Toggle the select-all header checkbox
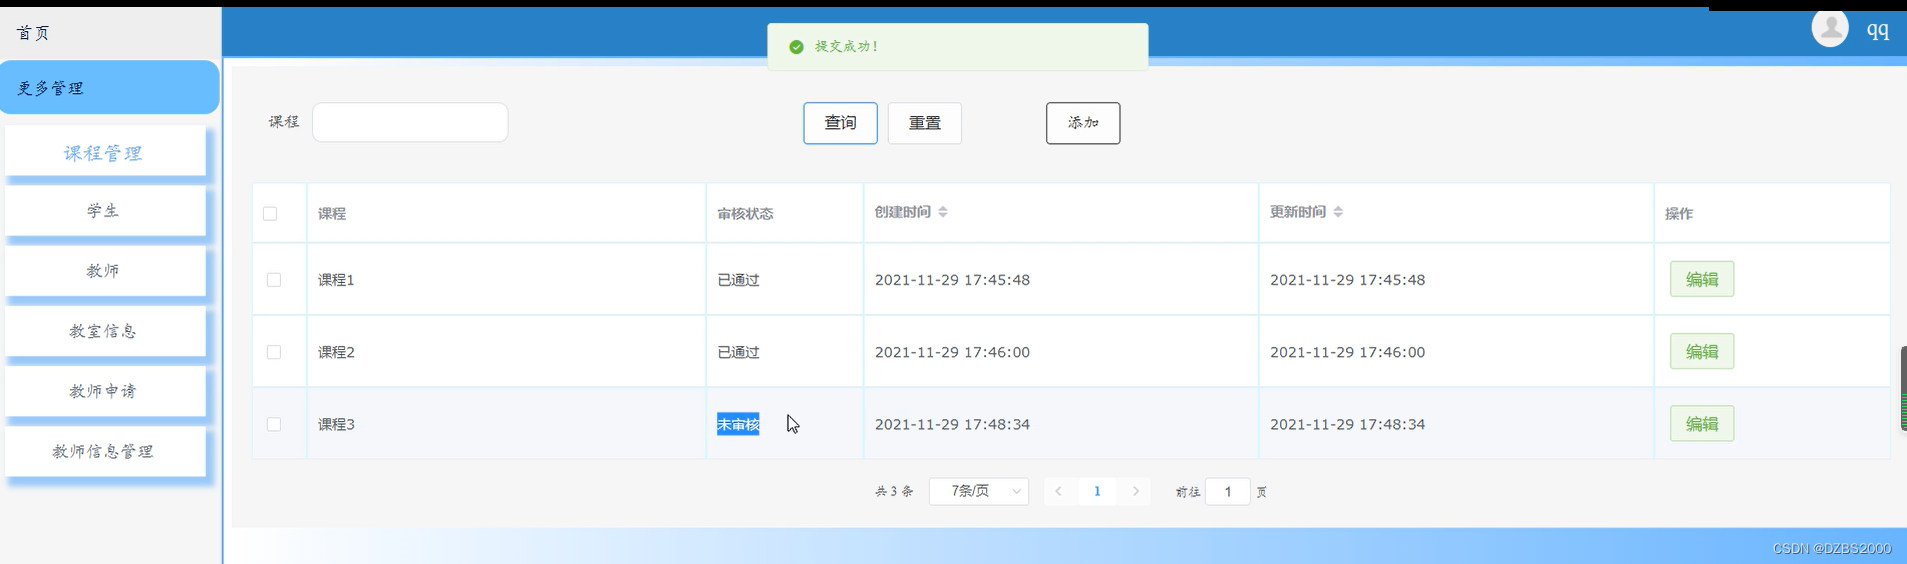Screen dimensions: 1907x564 pos(270,213)
